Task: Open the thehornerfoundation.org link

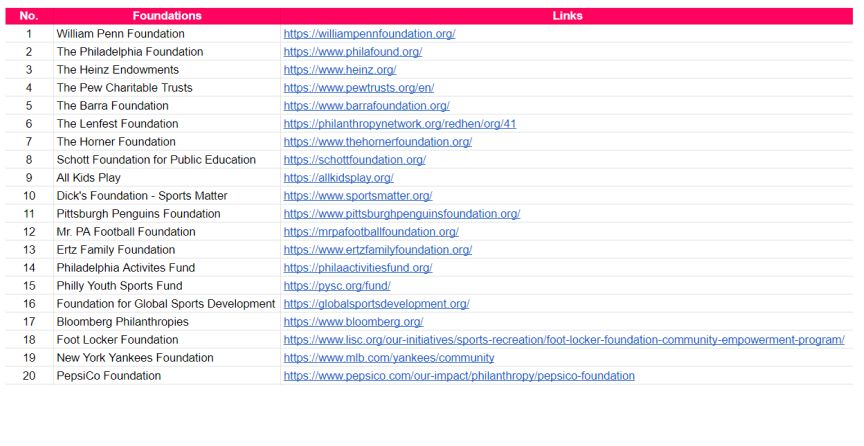Action: pyautogui.click(x=377, y=142)
